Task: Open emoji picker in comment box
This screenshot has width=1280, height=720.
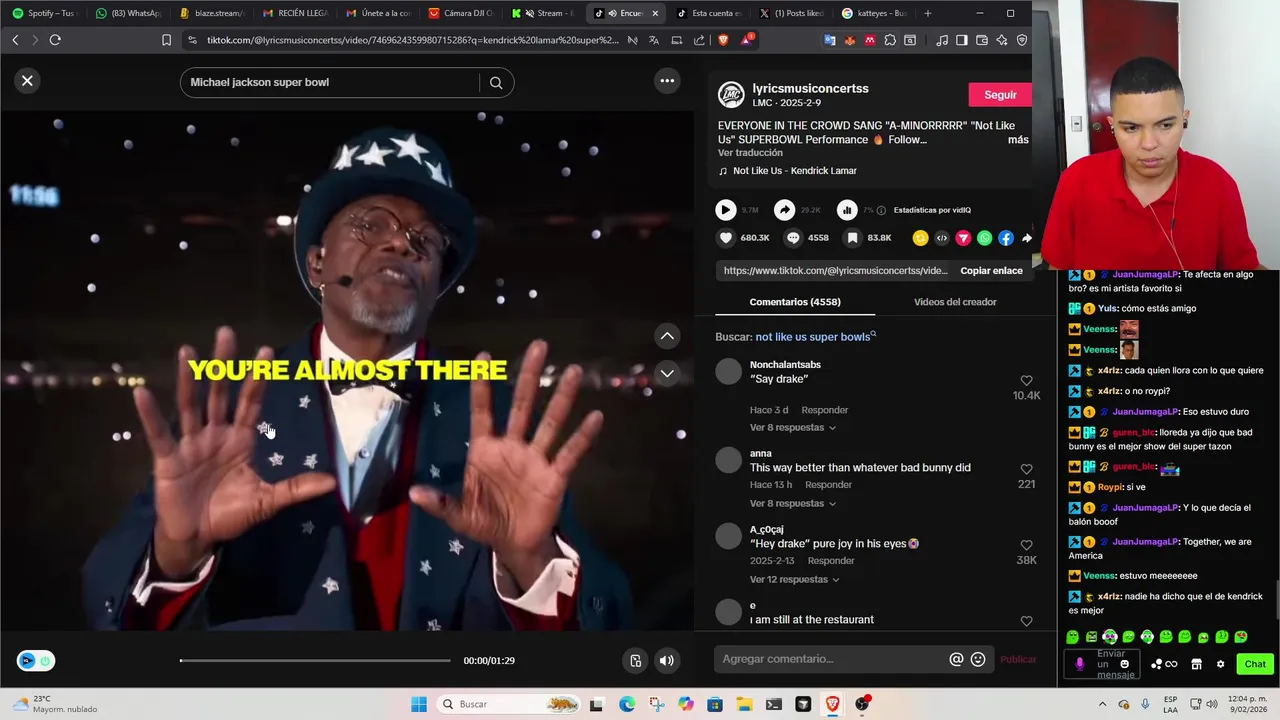Action: coord(978,659)
